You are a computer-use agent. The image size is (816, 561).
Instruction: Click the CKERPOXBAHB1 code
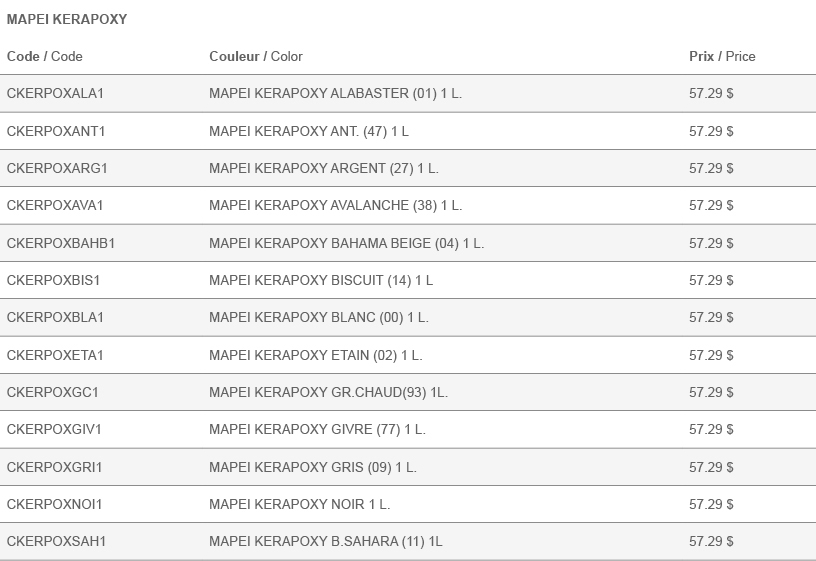[61, 244]
